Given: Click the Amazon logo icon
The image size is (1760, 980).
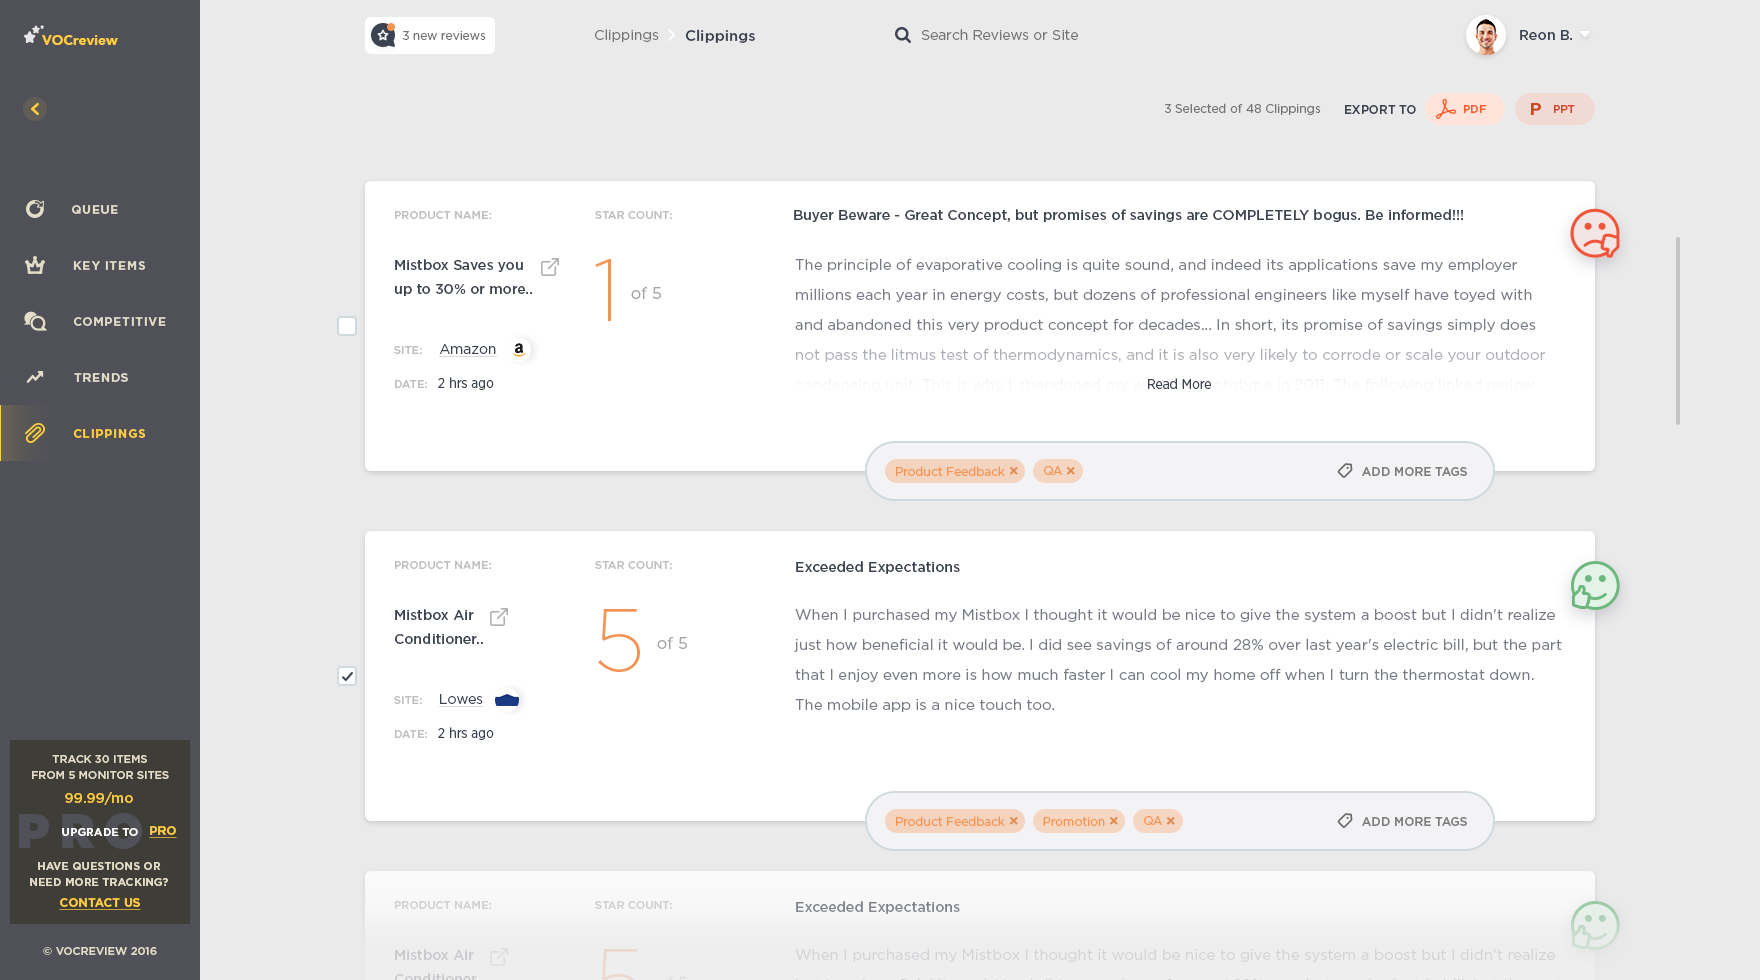Looking at the screenshot, I should (519, 349).
